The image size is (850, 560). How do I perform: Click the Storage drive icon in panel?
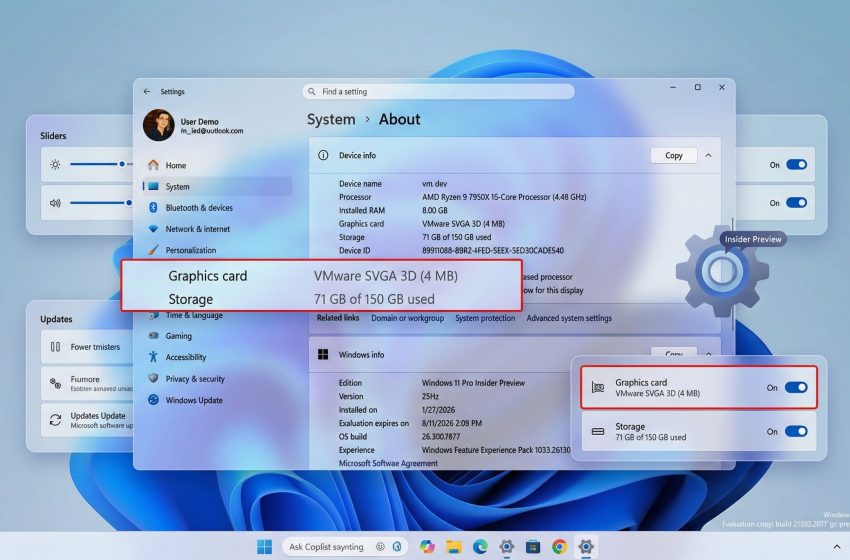tap(598, 432)
